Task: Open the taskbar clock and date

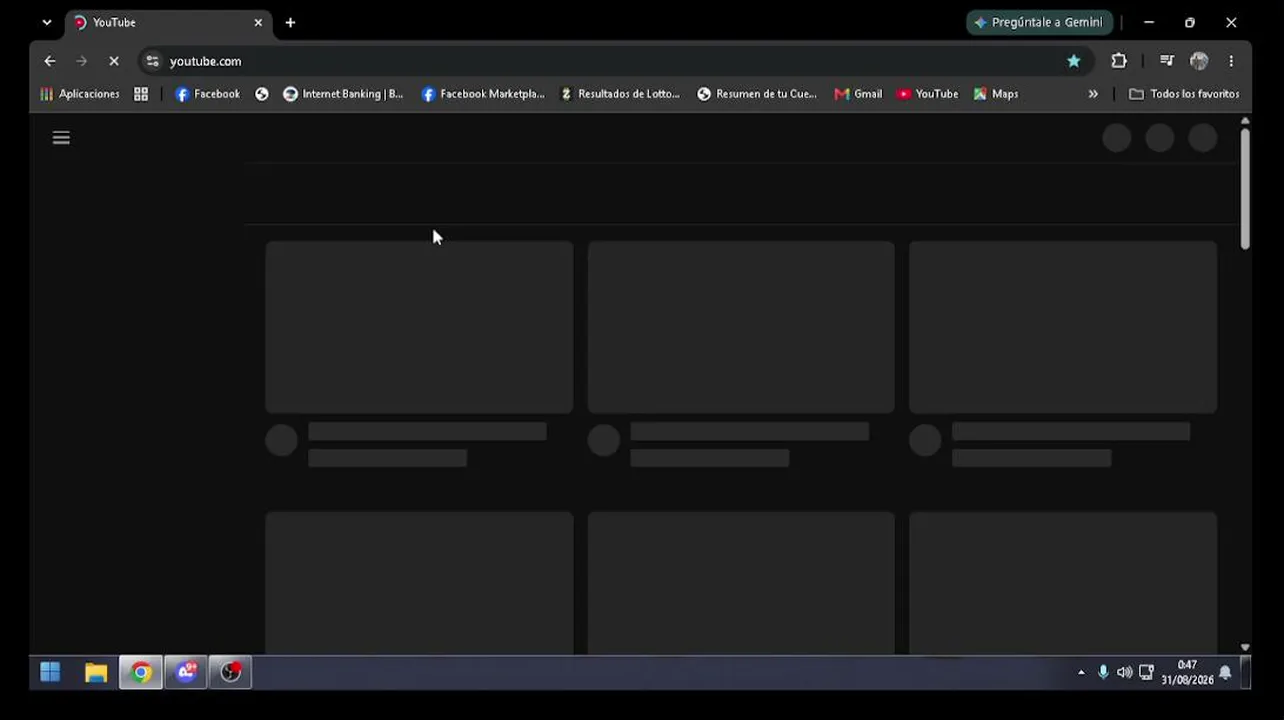Action: tap(1187, 673)
